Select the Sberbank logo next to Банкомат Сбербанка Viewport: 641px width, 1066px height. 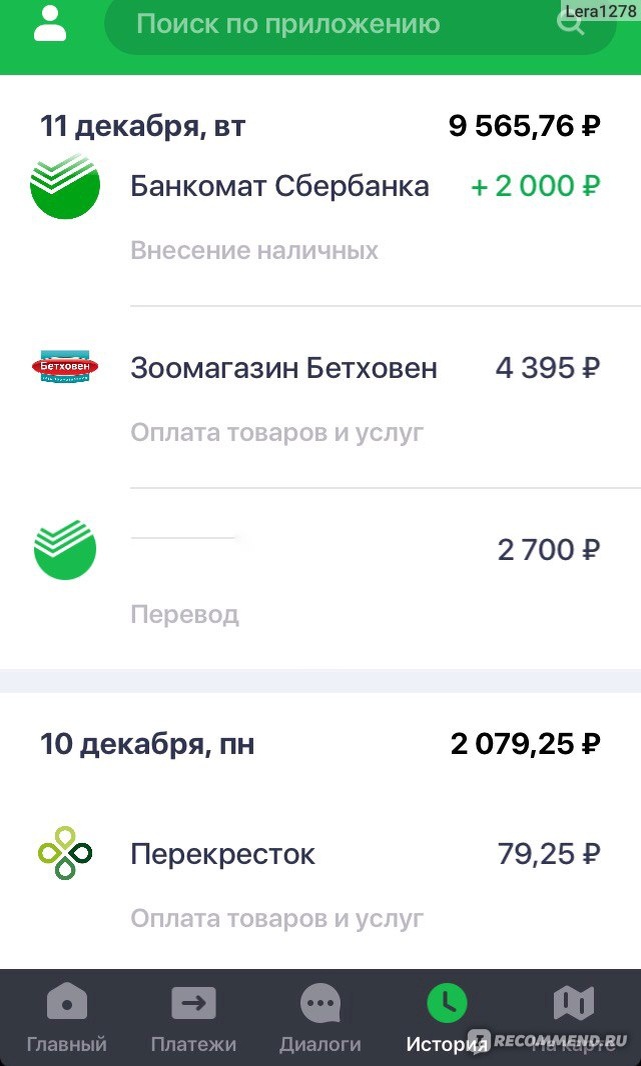tap(64, 185)
